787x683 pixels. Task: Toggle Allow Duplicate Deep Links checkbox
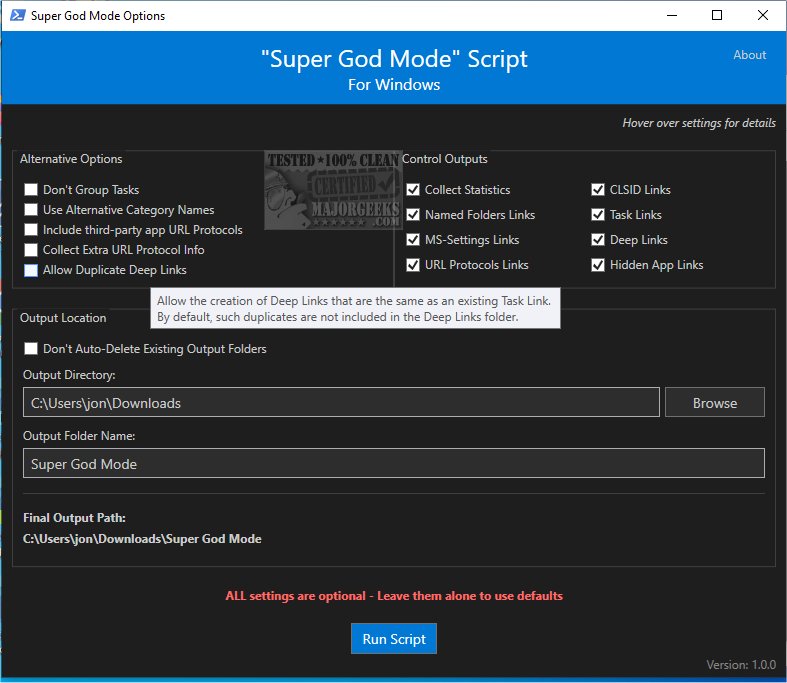[x=32, y=270]
